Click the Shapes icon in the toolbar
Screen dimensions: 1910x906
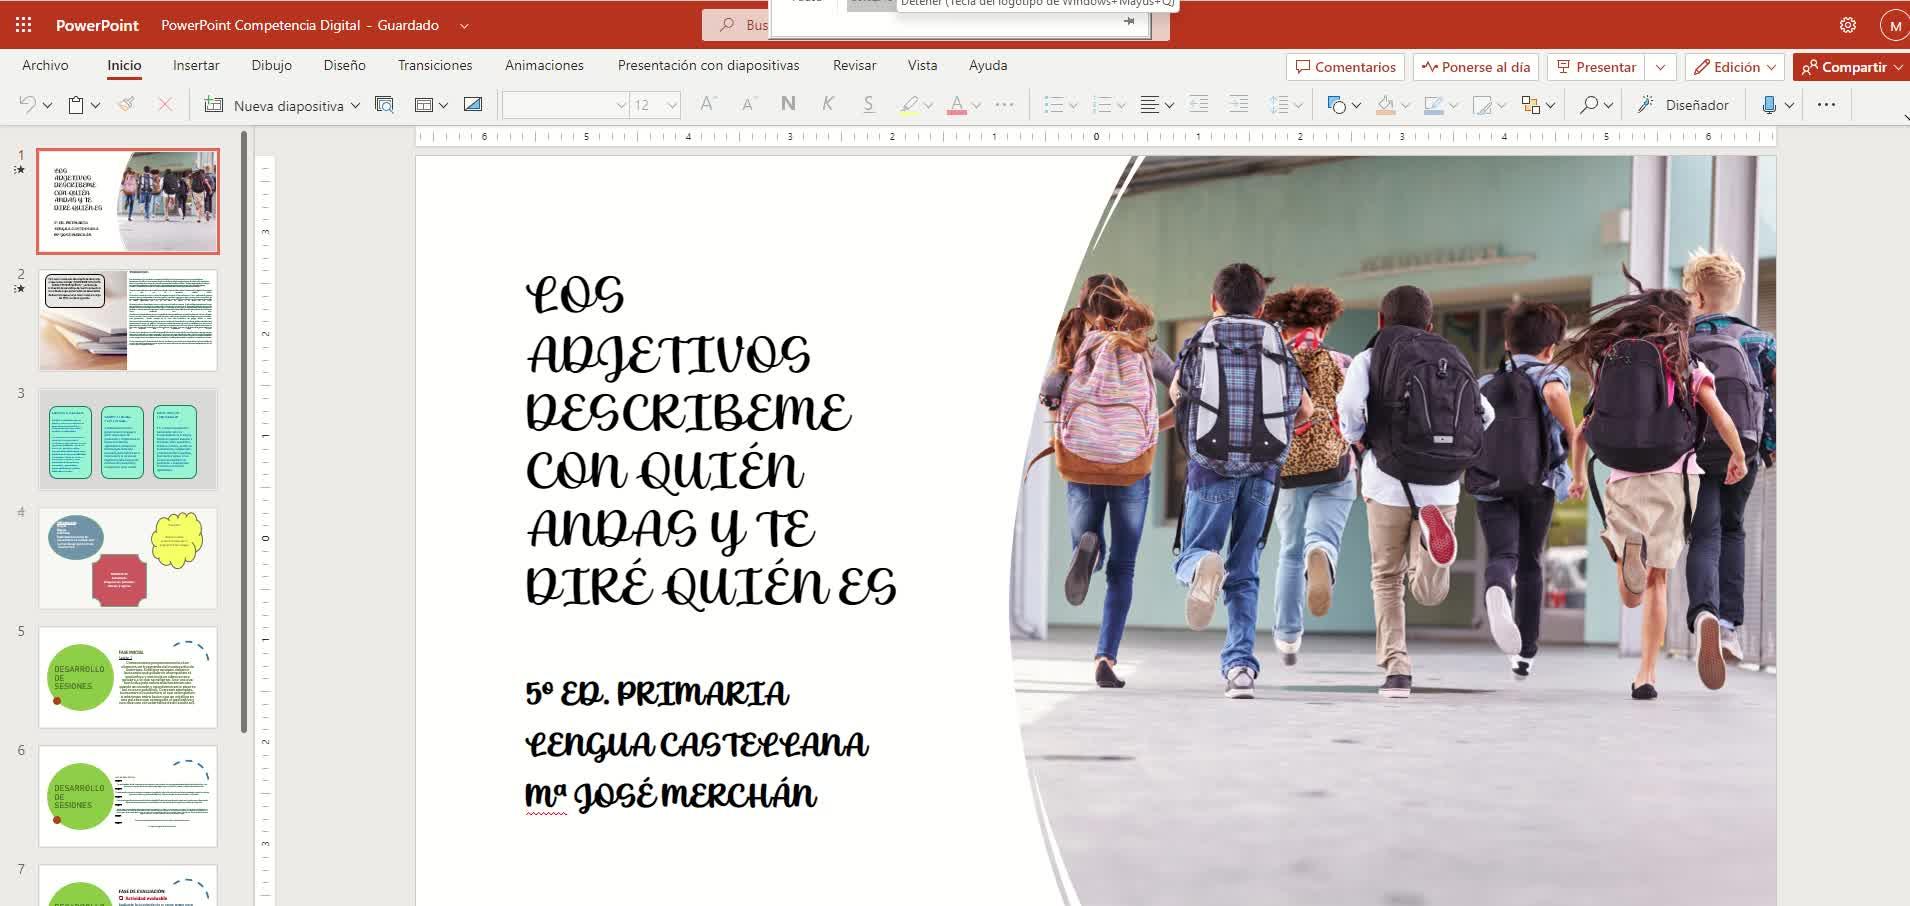click(x=1336, y=105)
